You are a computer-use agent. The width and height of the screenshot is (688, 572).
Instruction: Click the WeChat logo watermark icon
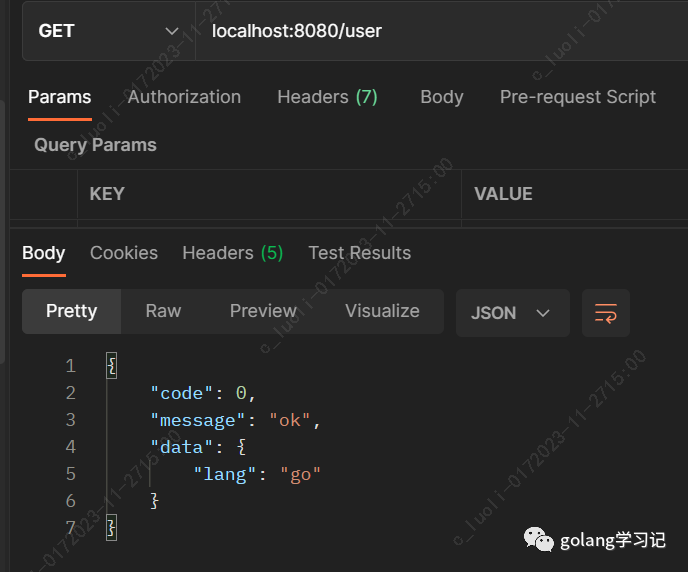(x=538, y=539)
